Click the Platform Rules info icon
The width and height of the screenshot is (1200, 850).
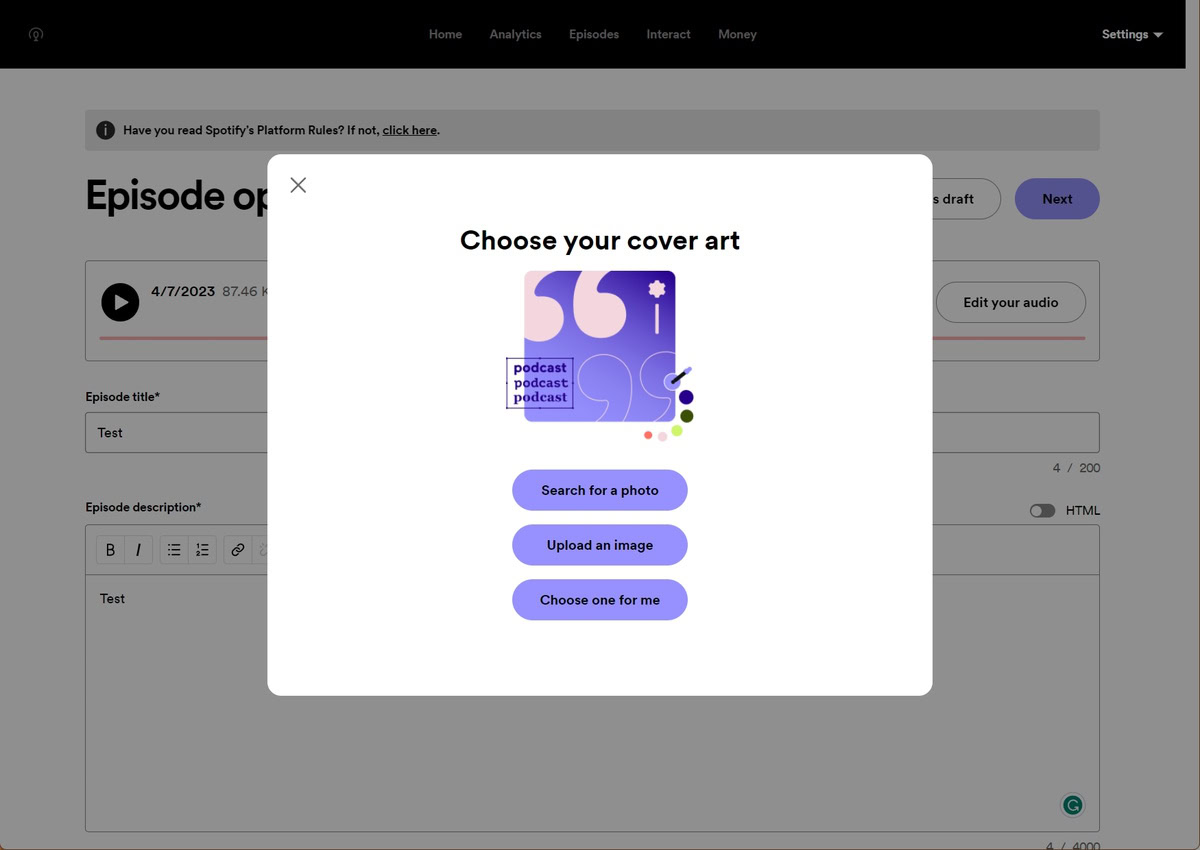105,130
